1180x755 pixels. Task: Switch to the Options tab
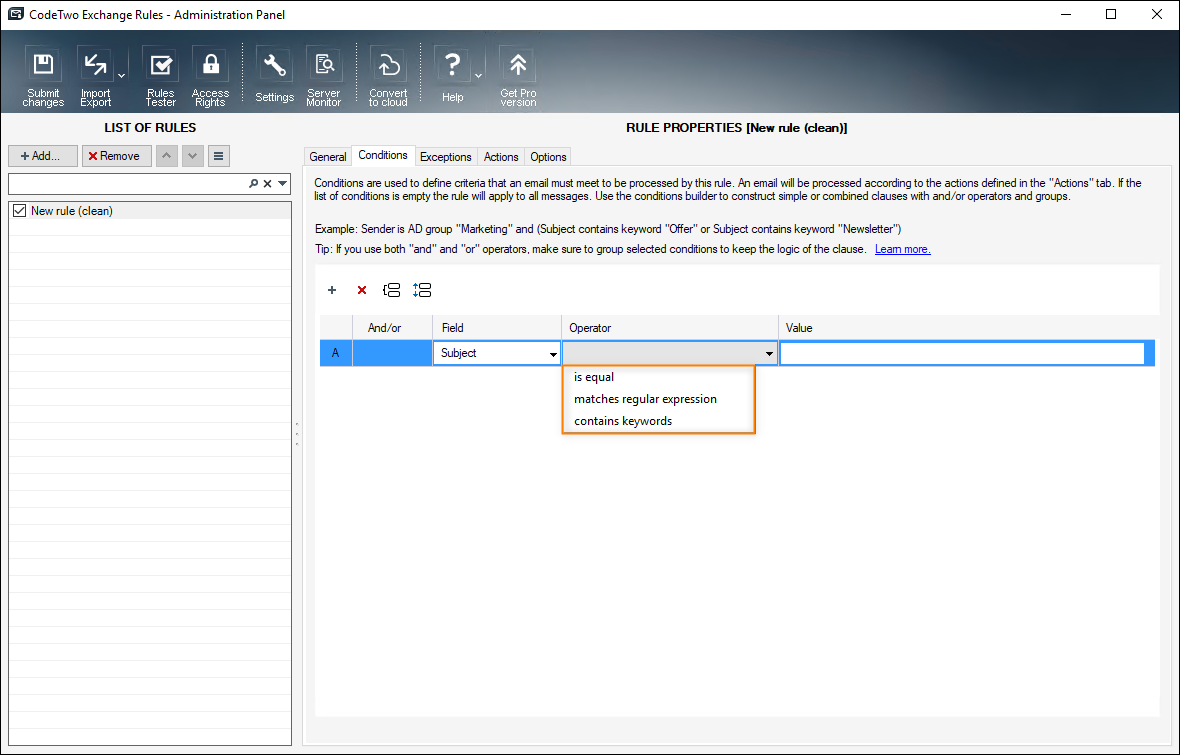(x=548, y=157)
